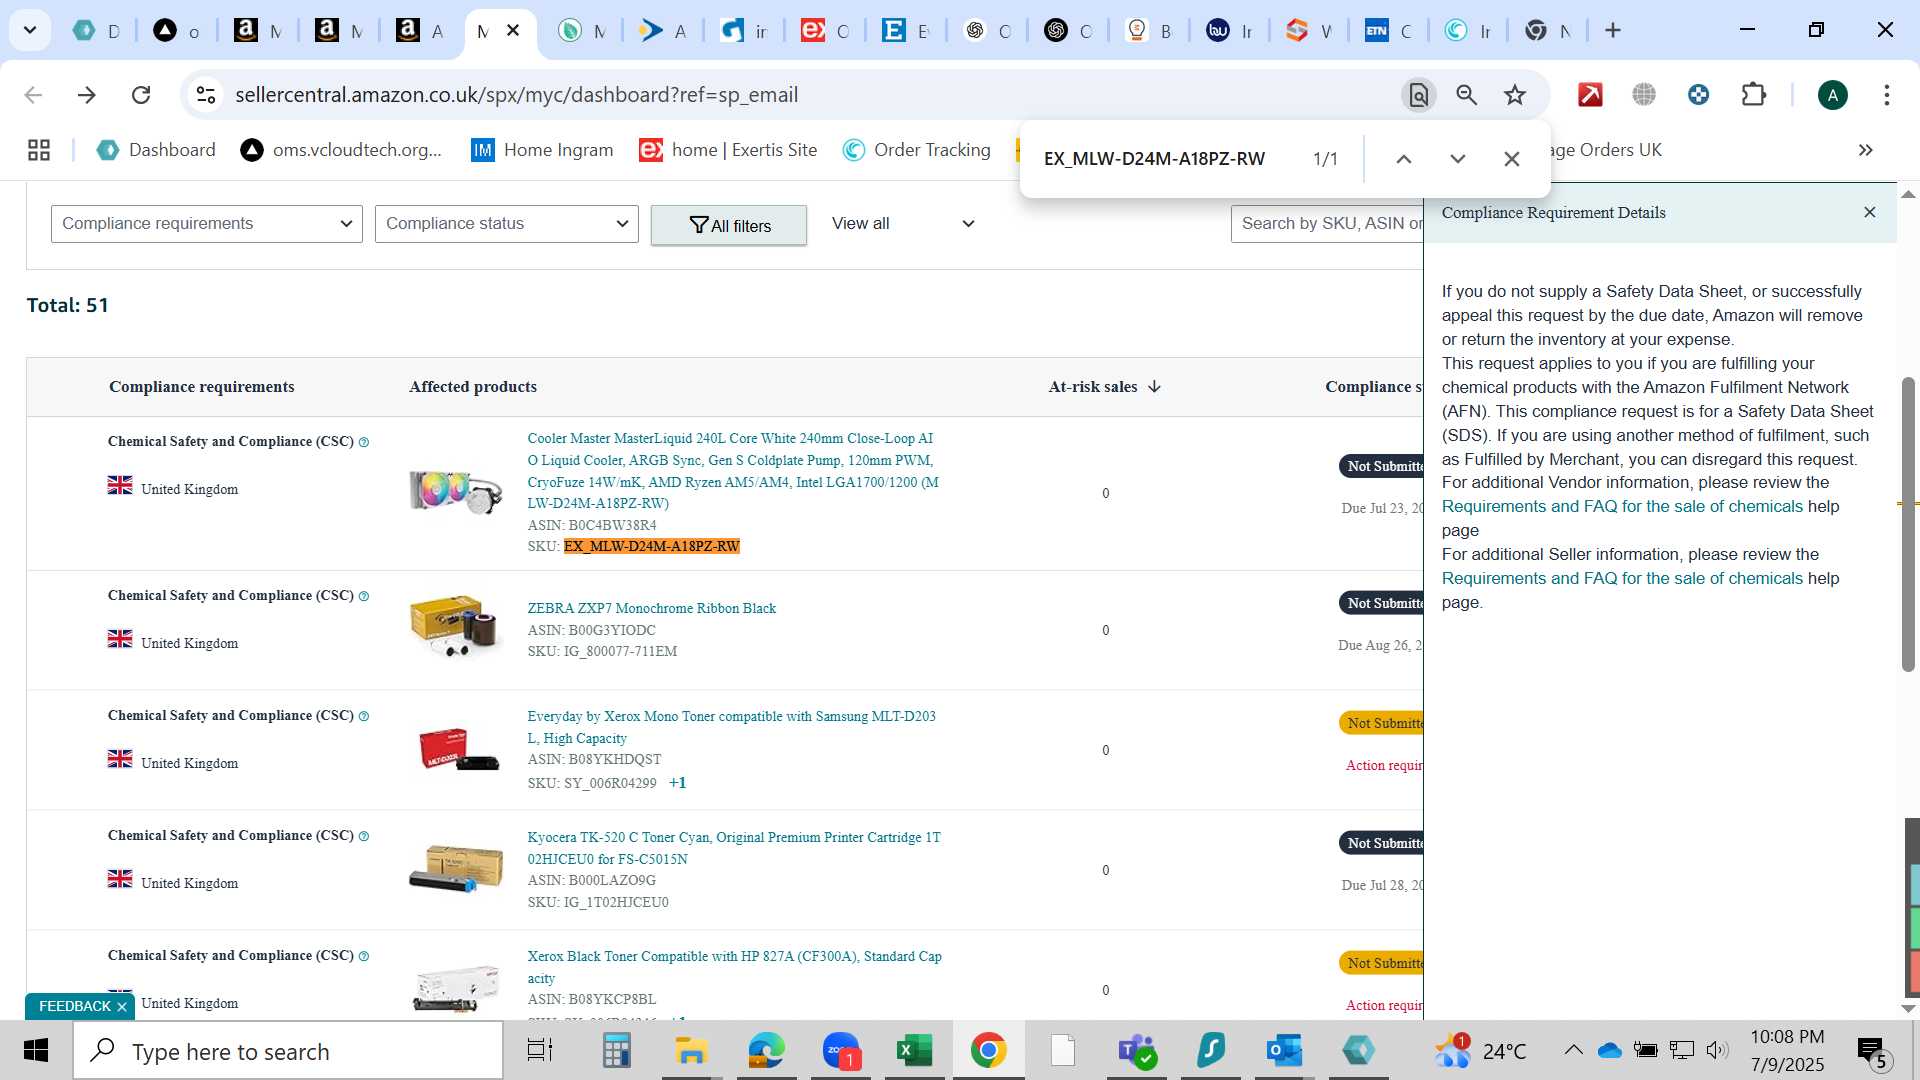This screenshot has width=1920, height=1080.
Task: Click the All filters button
Action: pos(729,225)
